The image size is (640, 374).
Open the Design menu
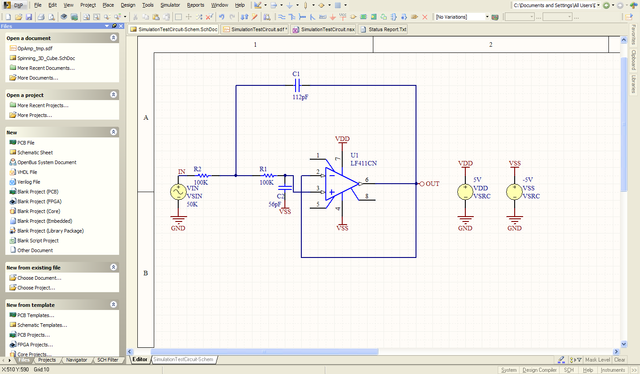[128, 5]
